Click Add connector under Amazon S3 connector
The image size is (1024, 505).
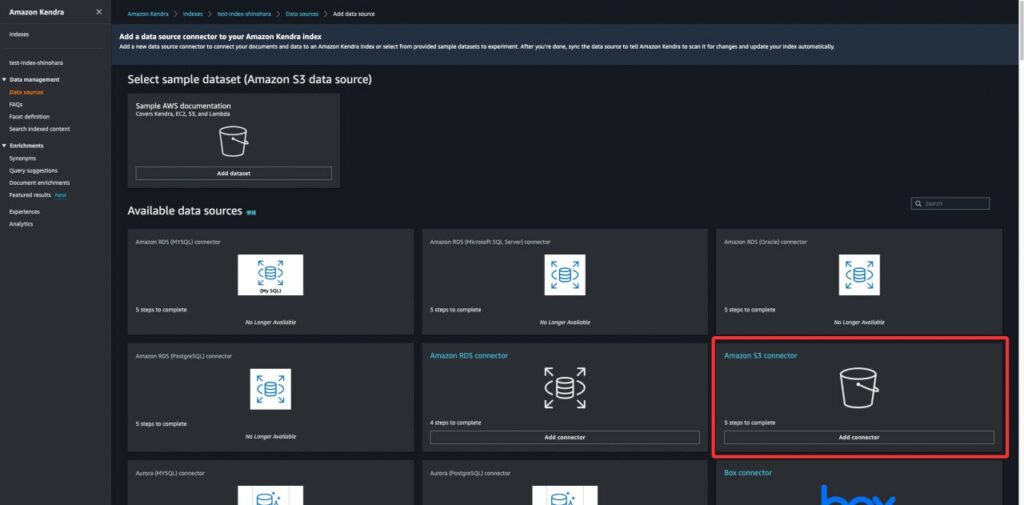(x=858, y=437)
